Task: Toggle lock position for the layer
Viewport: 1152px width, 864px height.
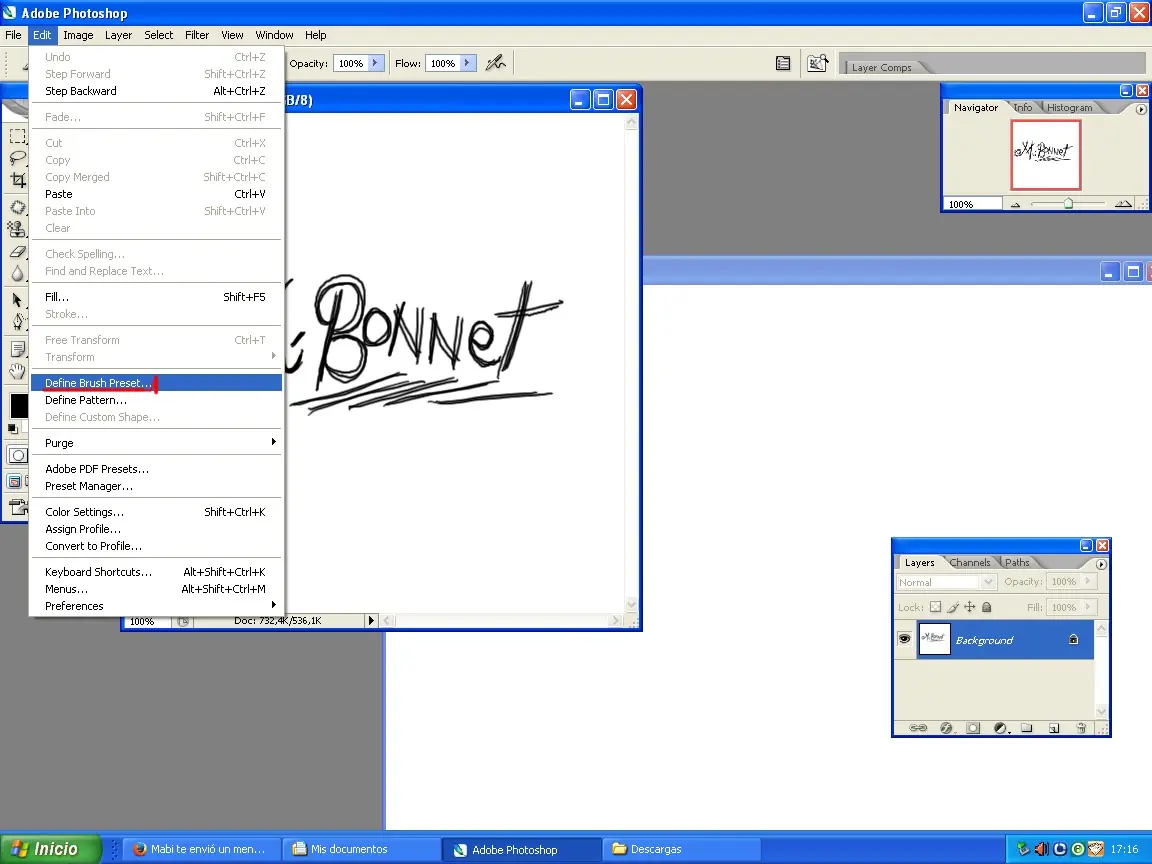Action: tap(970, 607)
